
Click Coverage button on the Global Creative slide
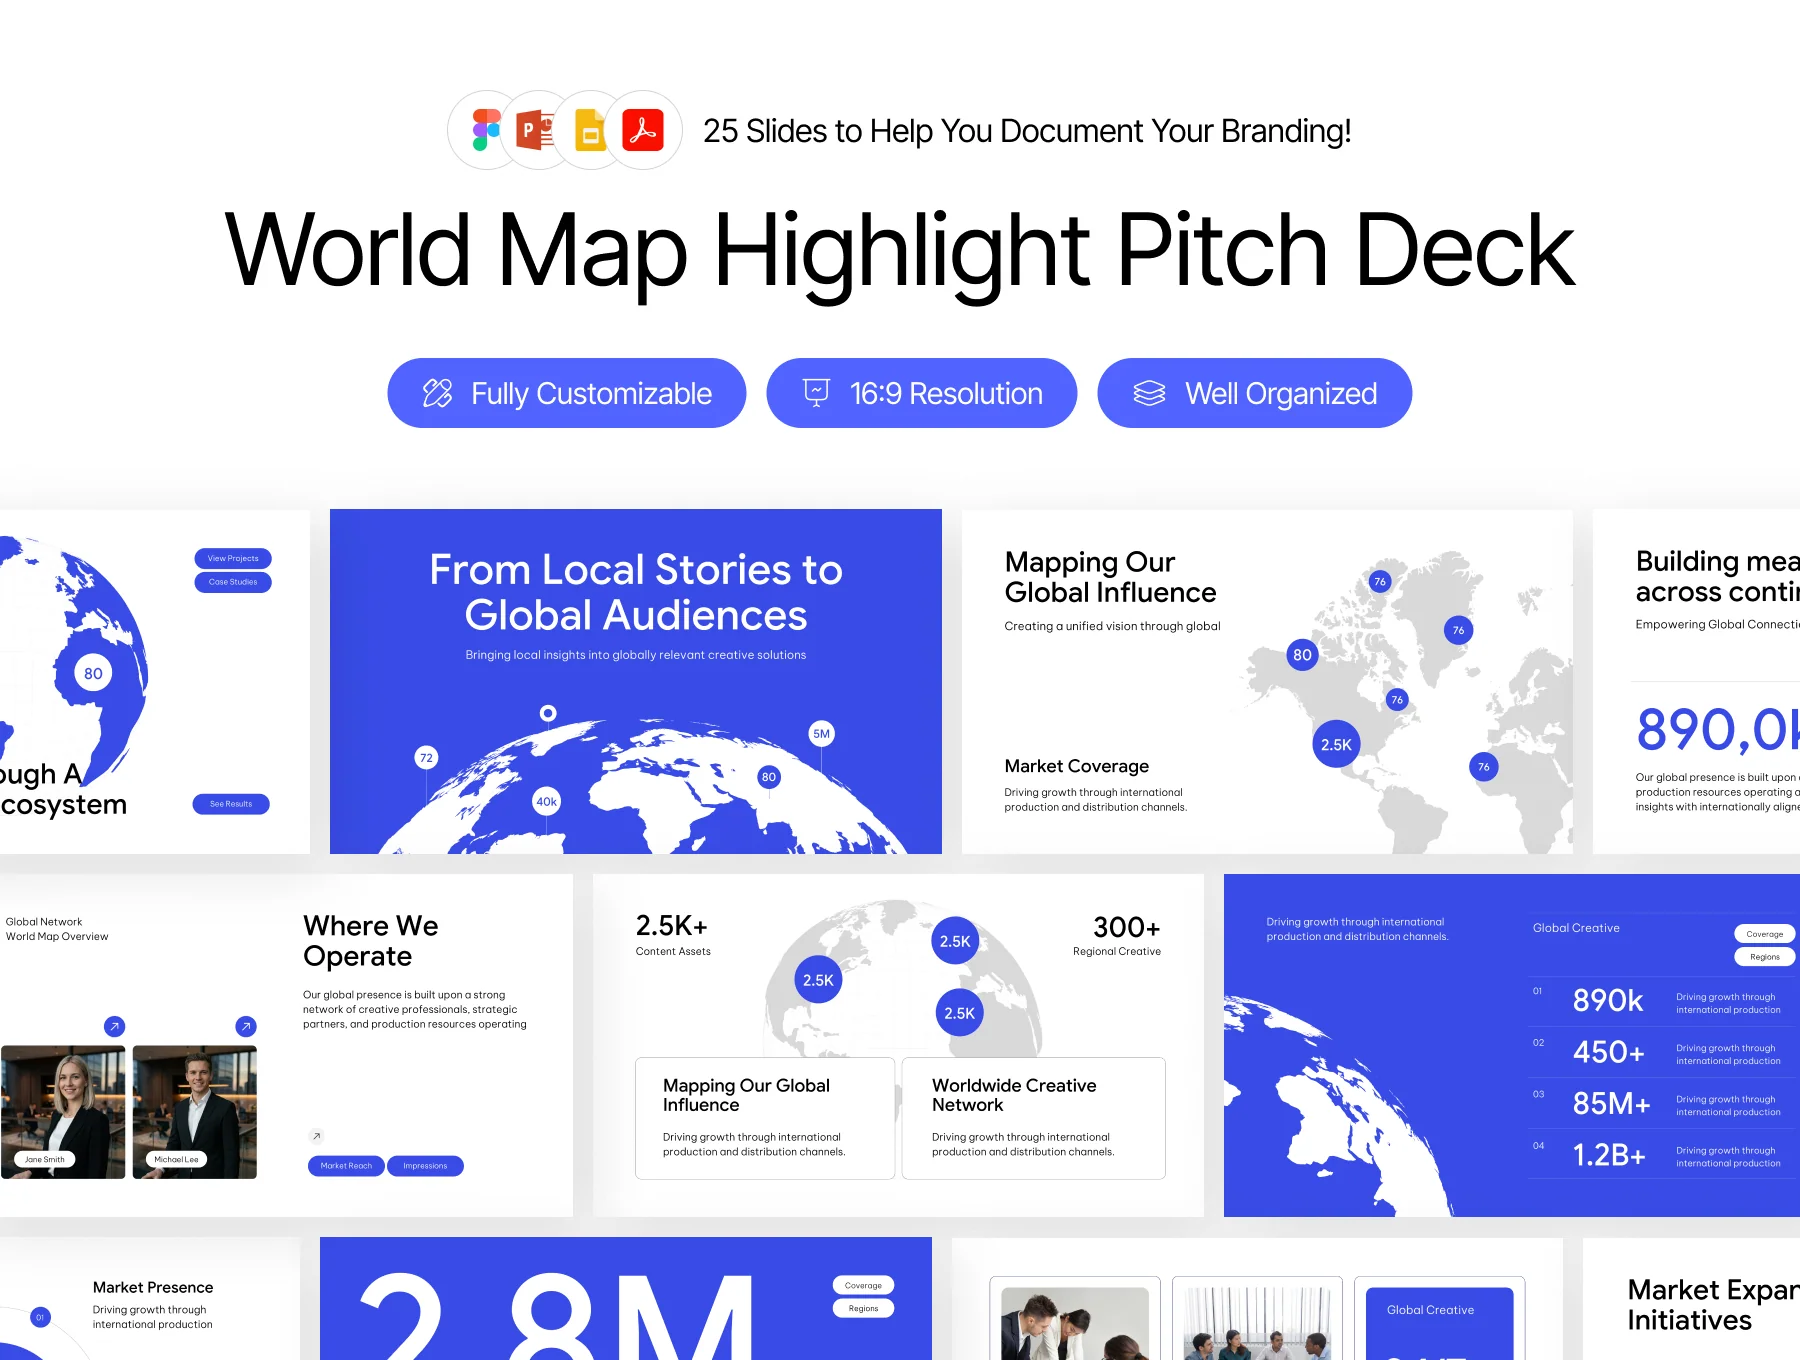(x=1765, y=934)
